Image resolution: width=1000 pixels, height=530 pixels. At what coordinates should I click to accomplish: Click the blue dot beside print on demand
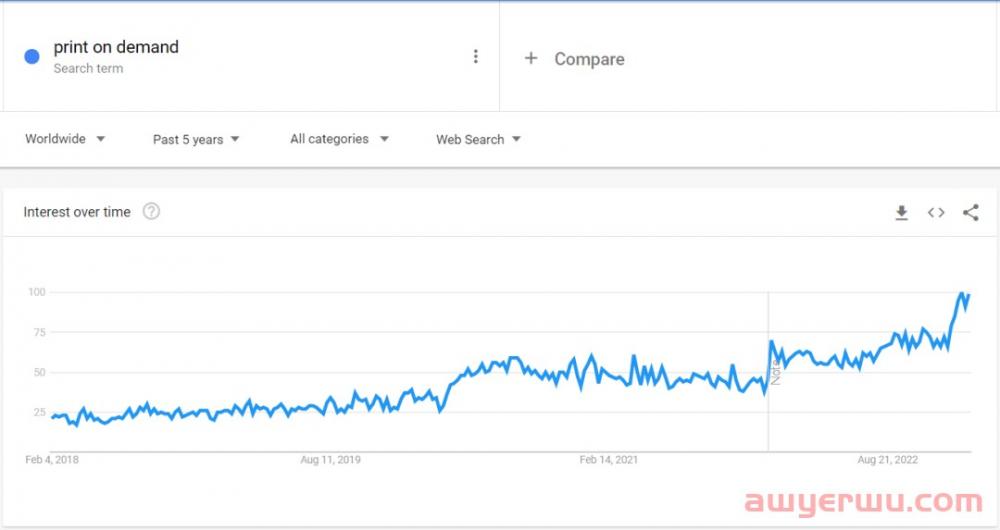[32, 57]
